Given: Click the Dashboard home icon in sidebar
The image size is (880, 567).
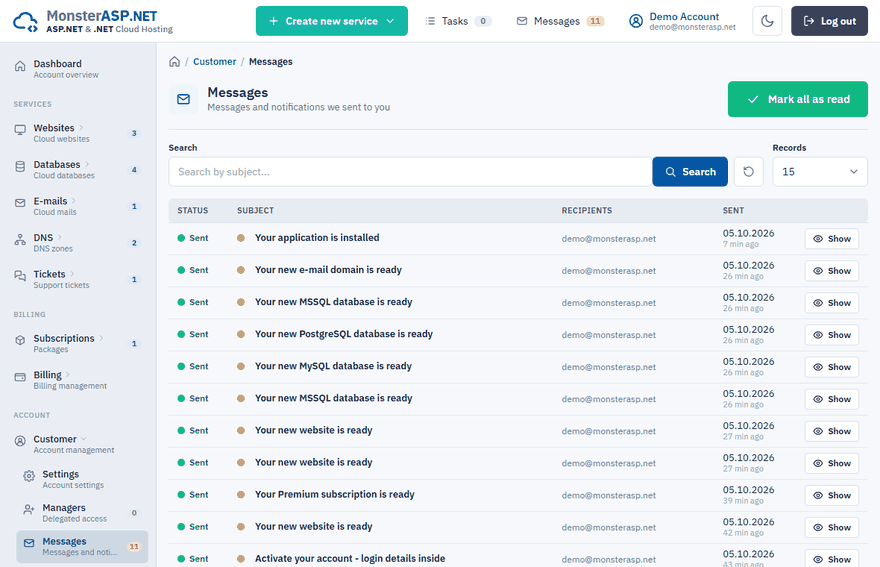Looking at the screenshot, I should click(20, 66).
